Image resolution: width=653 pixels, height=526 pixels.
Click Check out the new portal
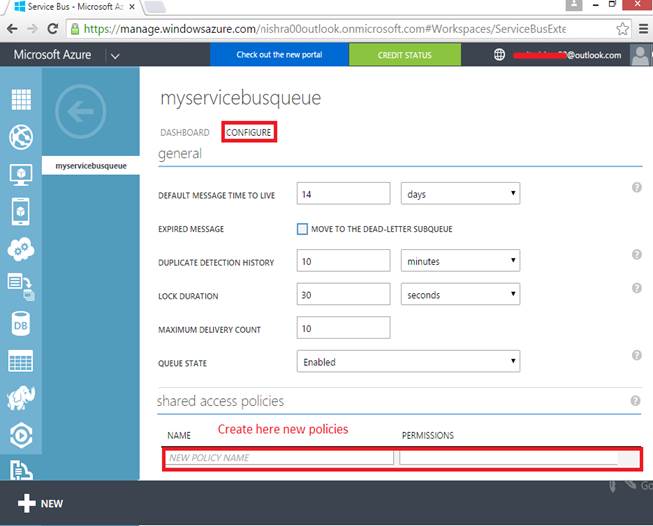pos(279,55)
